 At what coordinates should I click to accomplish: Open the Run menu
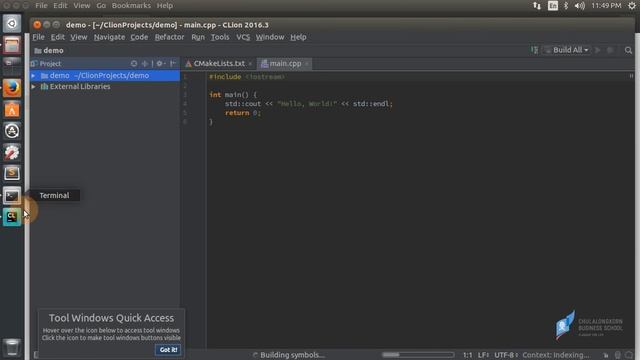(198, 37)
